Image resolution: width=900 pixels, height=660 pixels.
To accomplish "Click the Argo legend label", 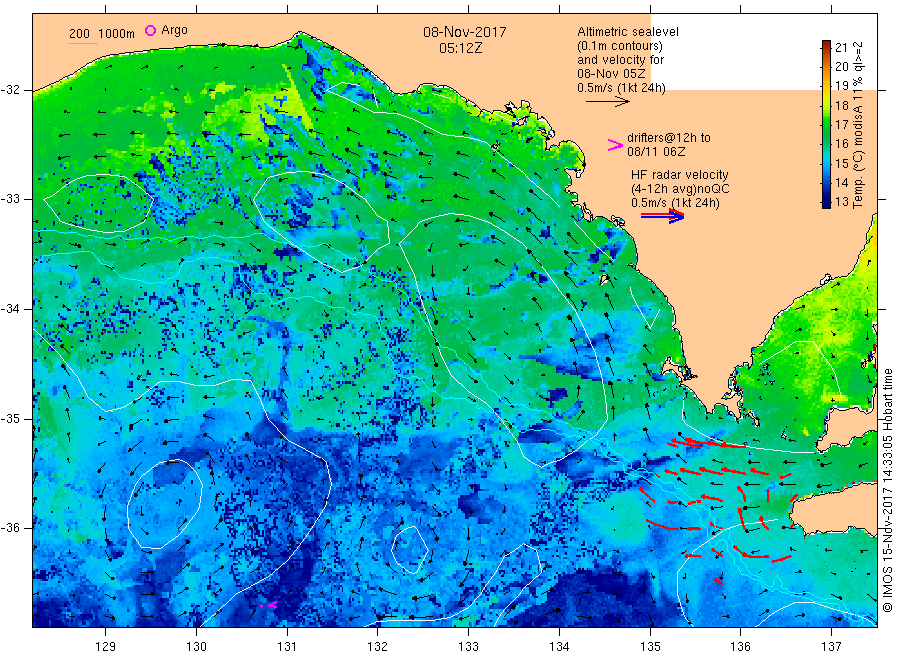I will click(174, 30).
